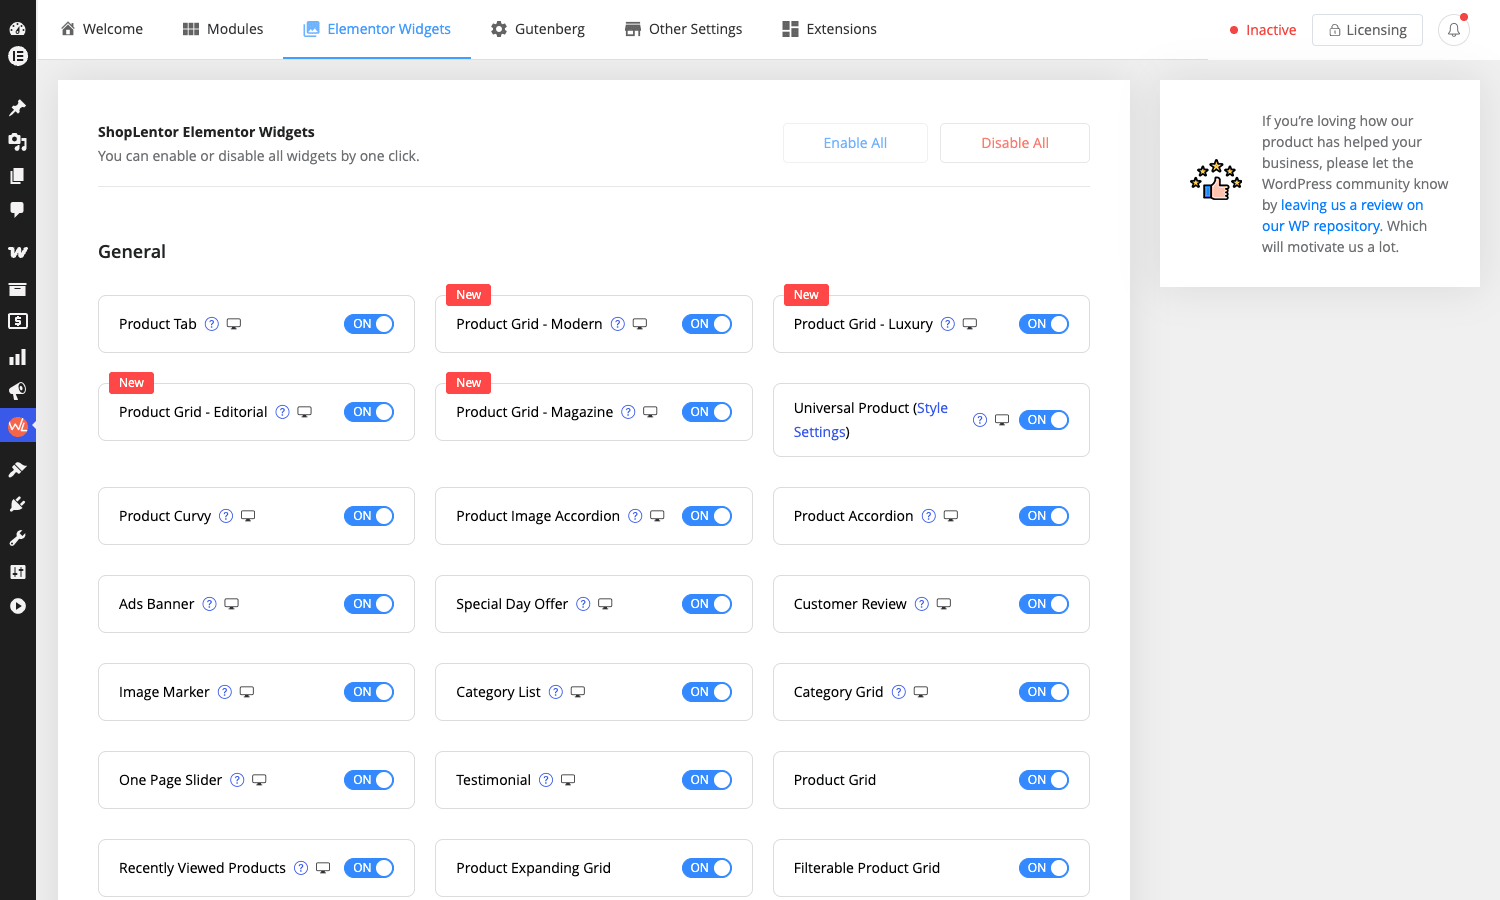
Task: Click help icon beside Recently Viewed Products
Action: pyautogui.click(x=301, y=868)
